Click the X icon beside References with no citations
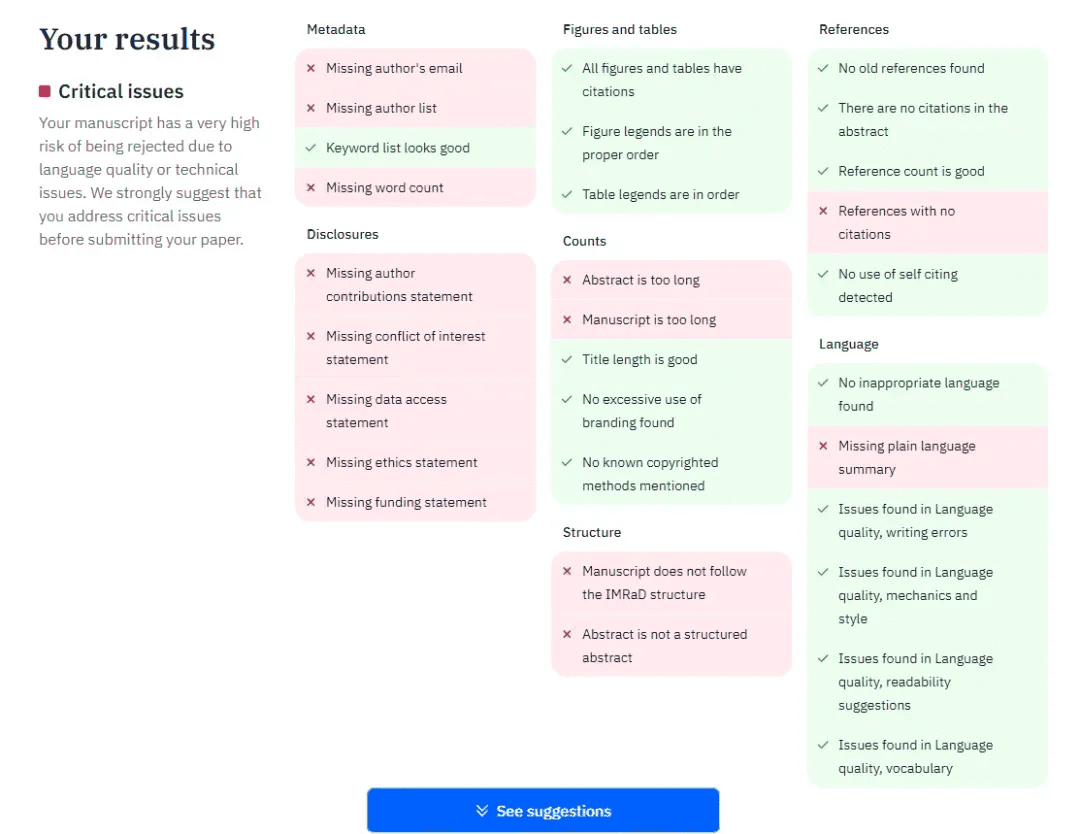This screenshot has width=1080, height=834. [823, 212]
